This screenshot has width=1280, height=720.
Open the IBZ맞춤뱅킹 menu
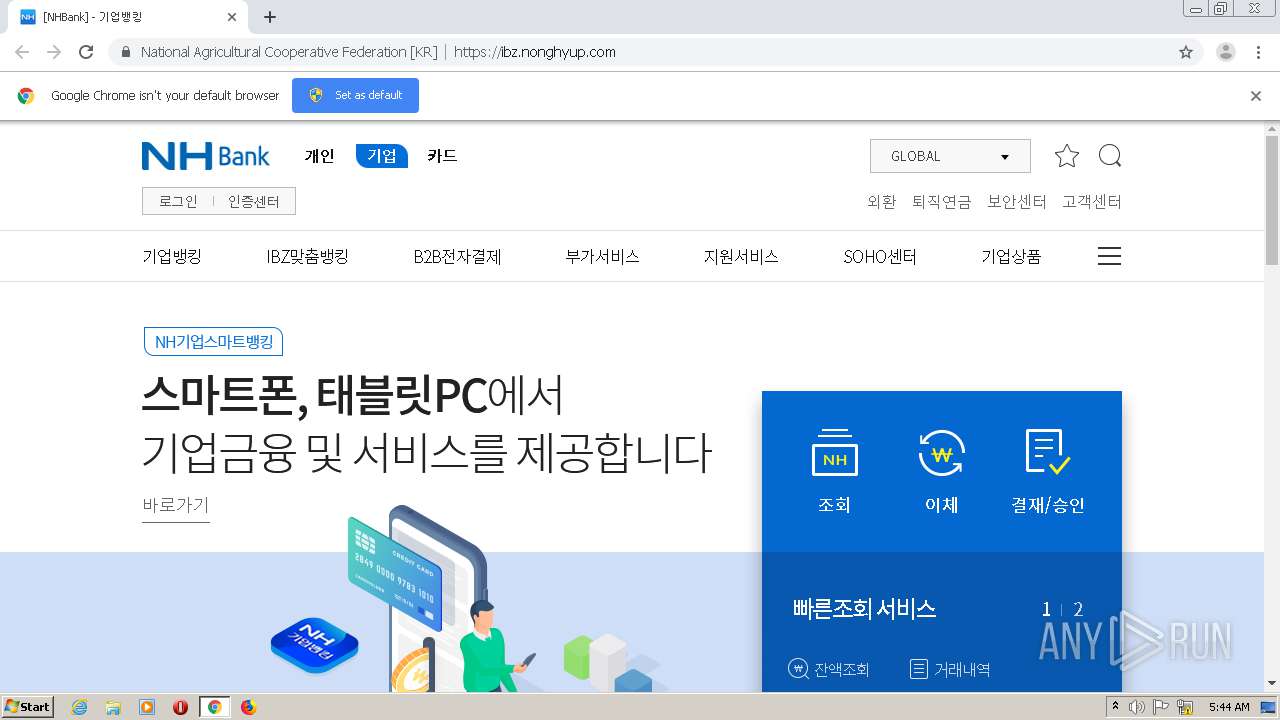(x=308, y=257)
